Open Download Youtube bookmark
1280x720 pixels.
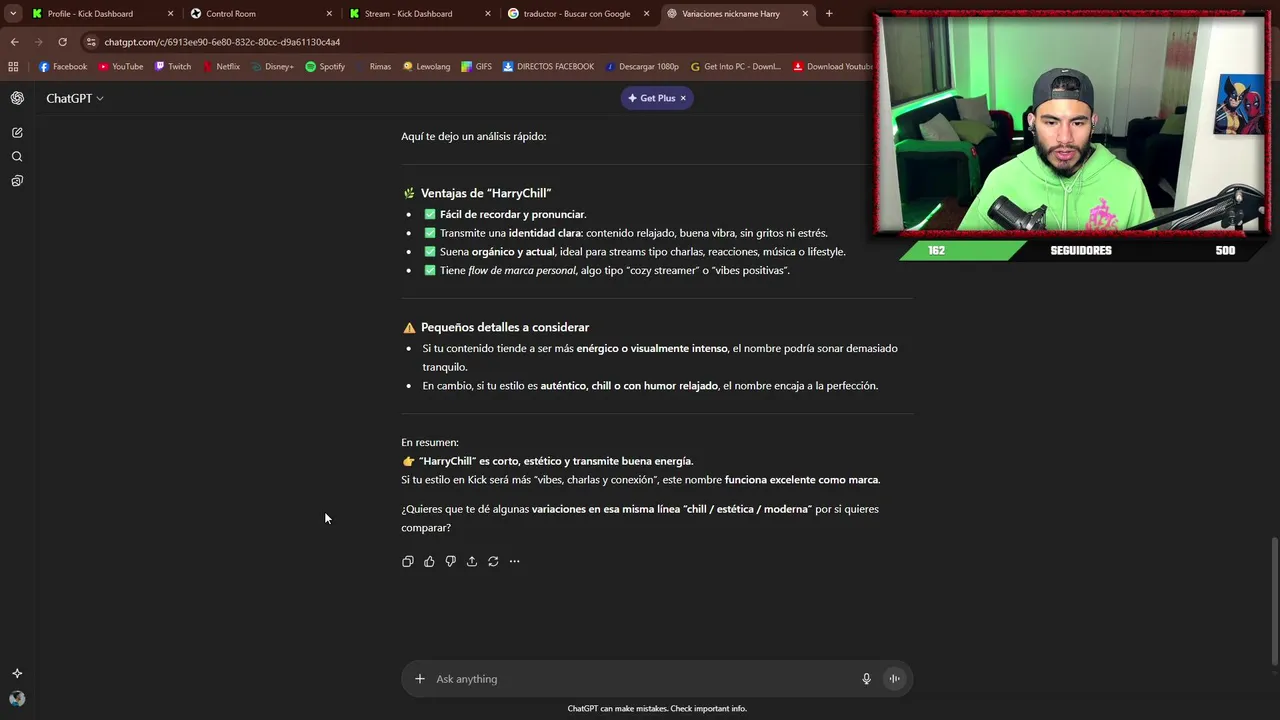pos(833,67)
